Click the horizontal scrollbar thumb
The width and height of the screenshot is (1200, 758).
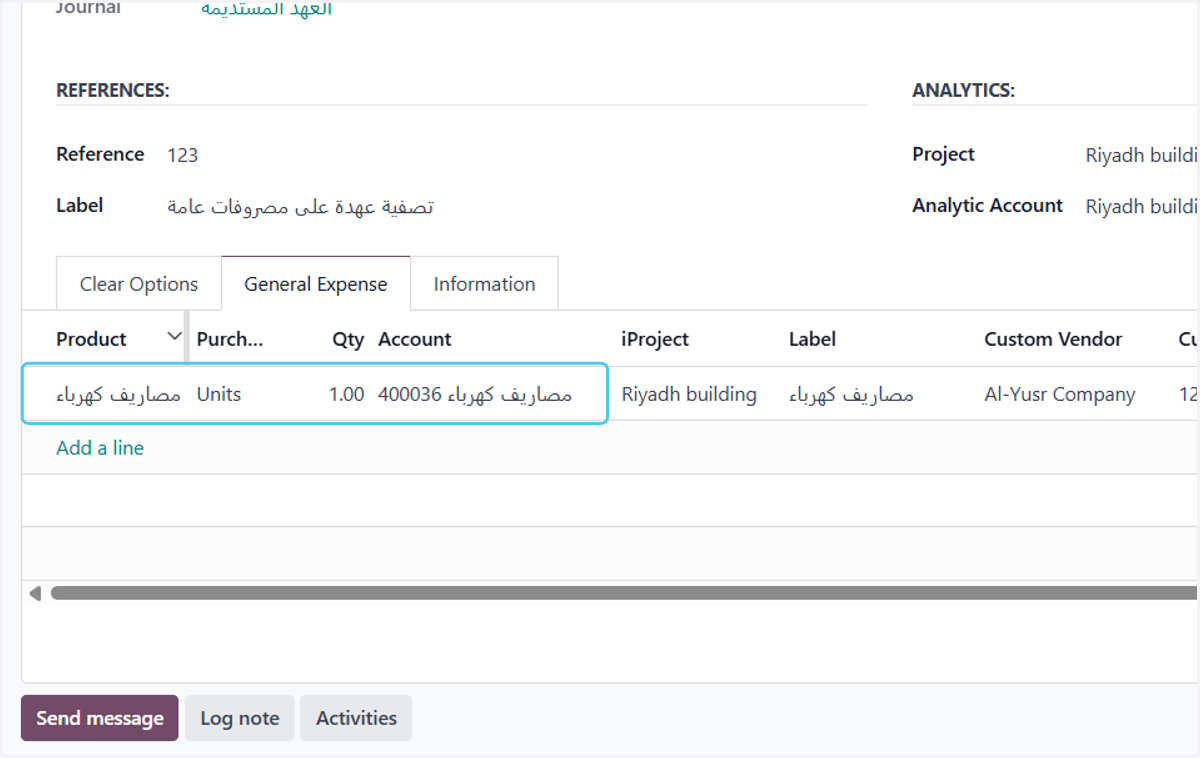[x=624, y=593]
